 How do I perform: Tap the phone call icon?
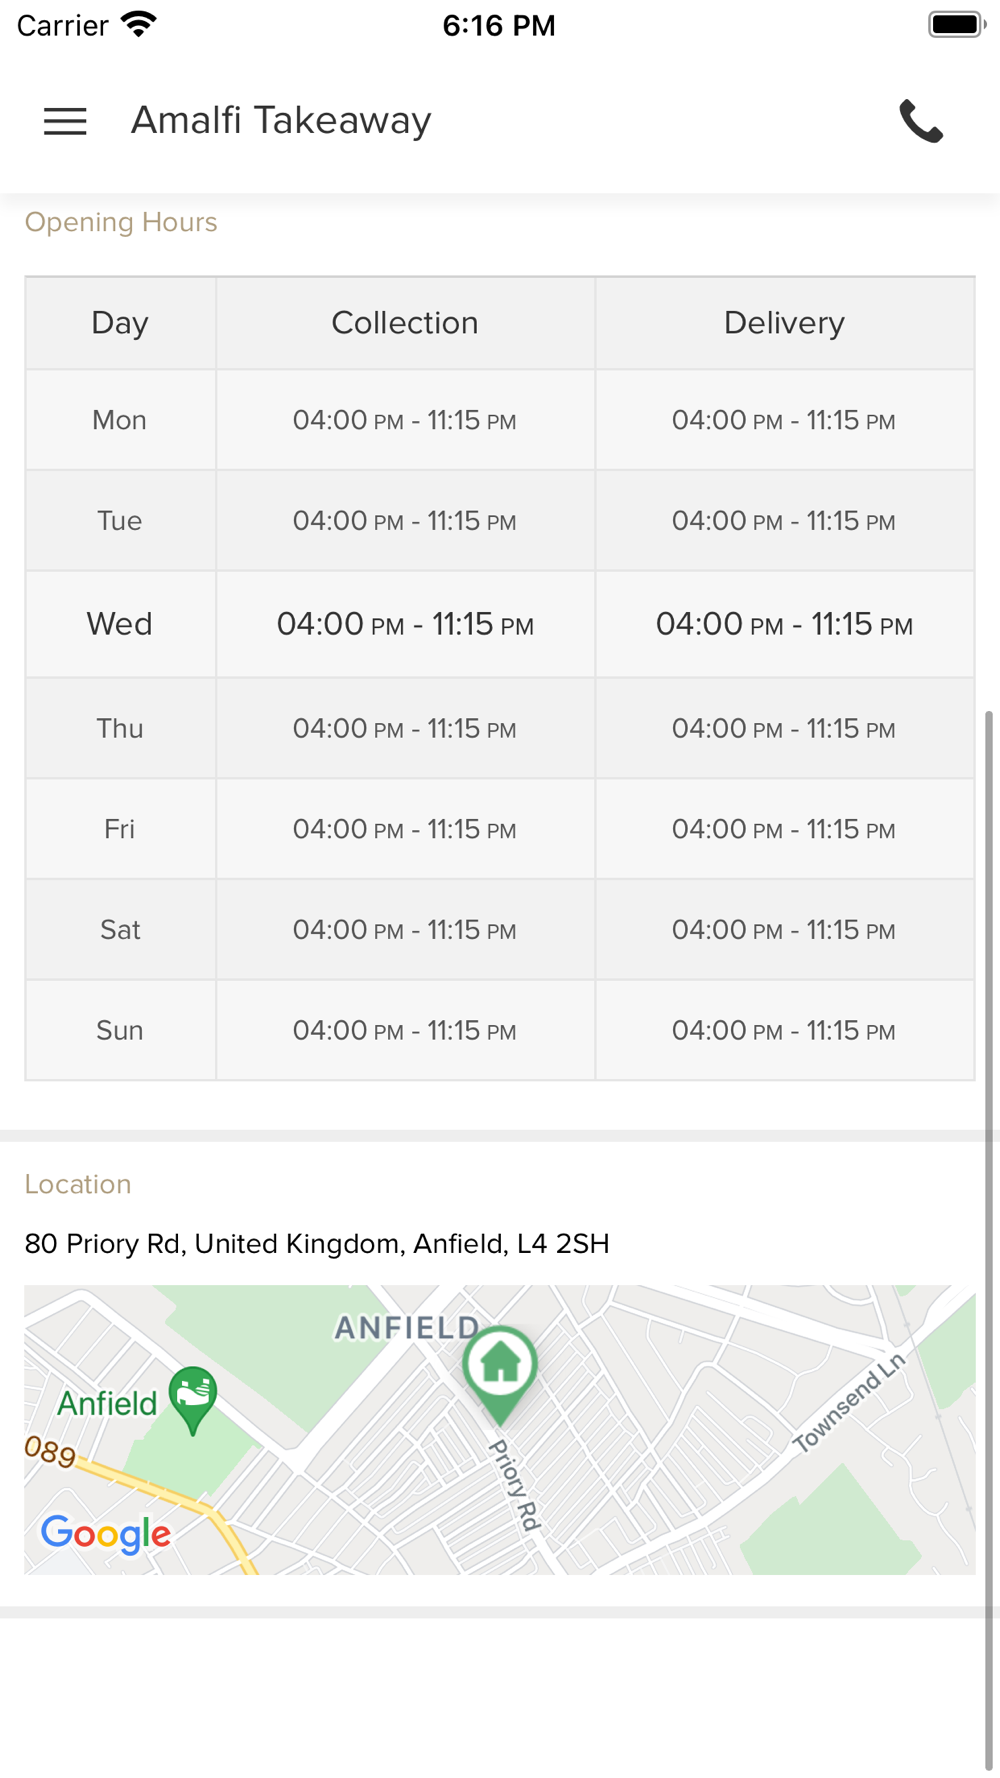tap(920, 121)
